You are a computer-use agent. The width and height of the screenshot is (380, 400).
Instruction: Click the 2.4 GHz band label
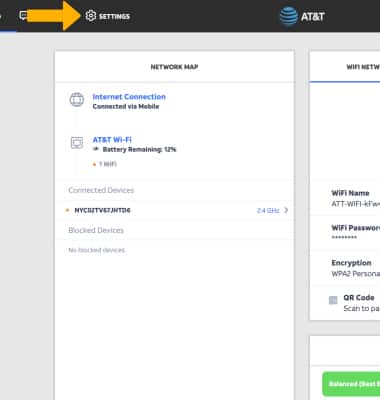[x=268, y=210]
